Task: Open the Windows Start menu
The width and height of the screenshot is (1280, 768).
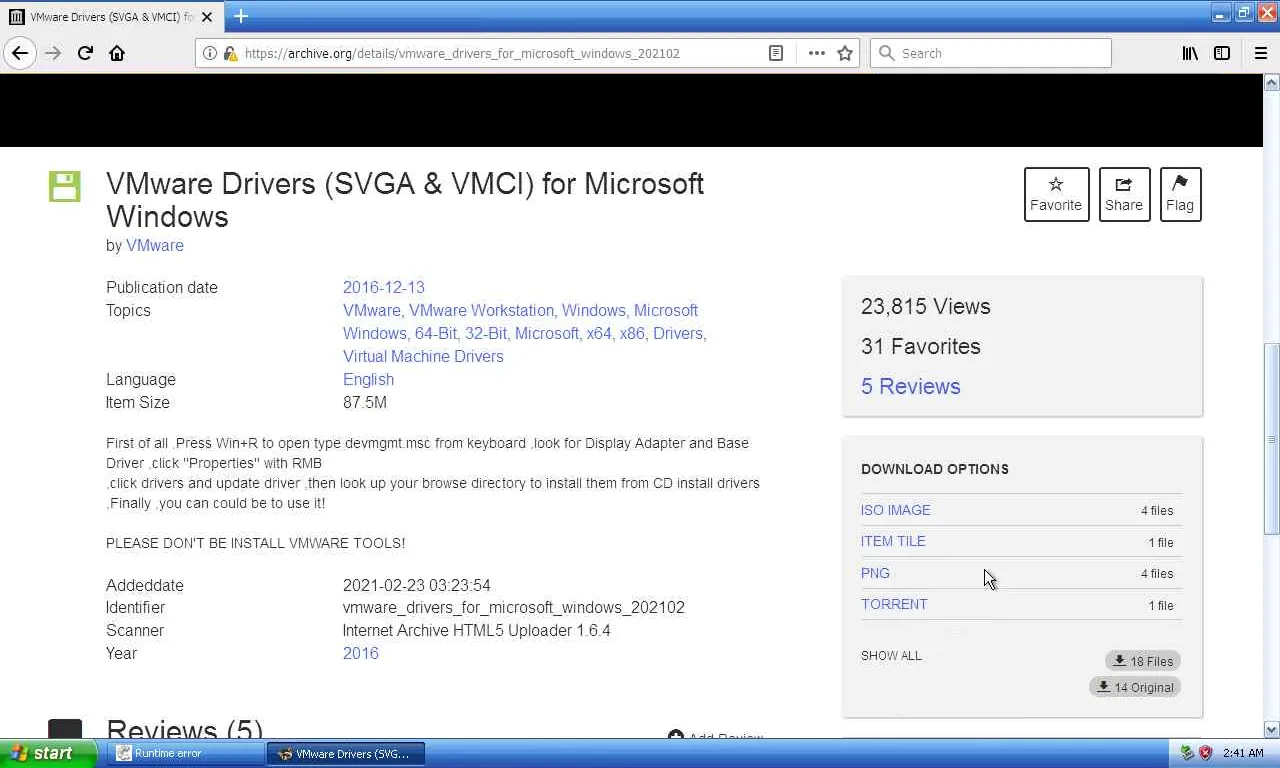Action: pos(48,753)
